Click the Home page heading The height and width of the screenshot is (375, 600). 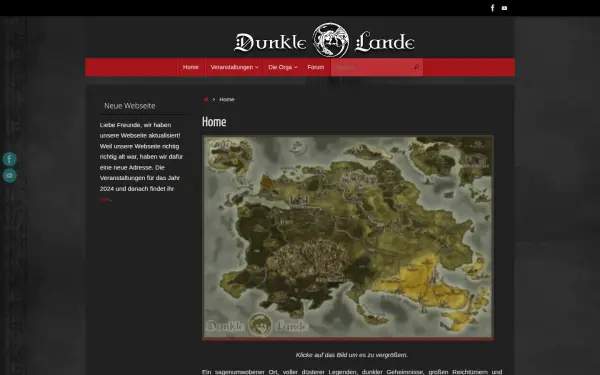coord(214,122)
